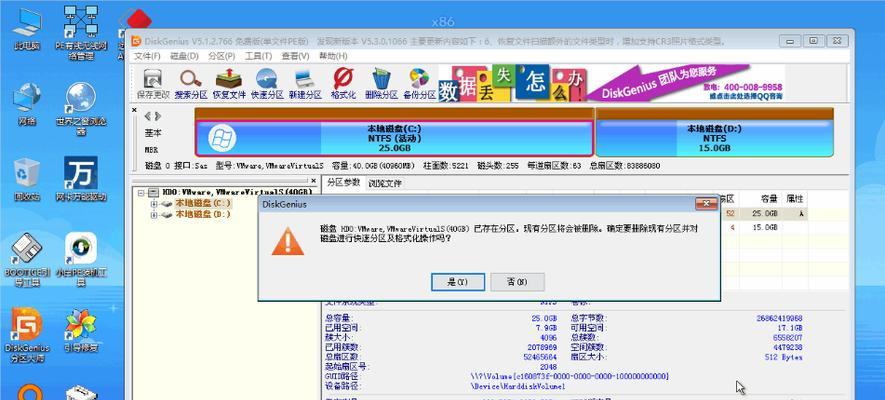Click the DiskGenius title bar logo icon
The height and width of the screenshot is (400, 885).
tap(136, 41)
